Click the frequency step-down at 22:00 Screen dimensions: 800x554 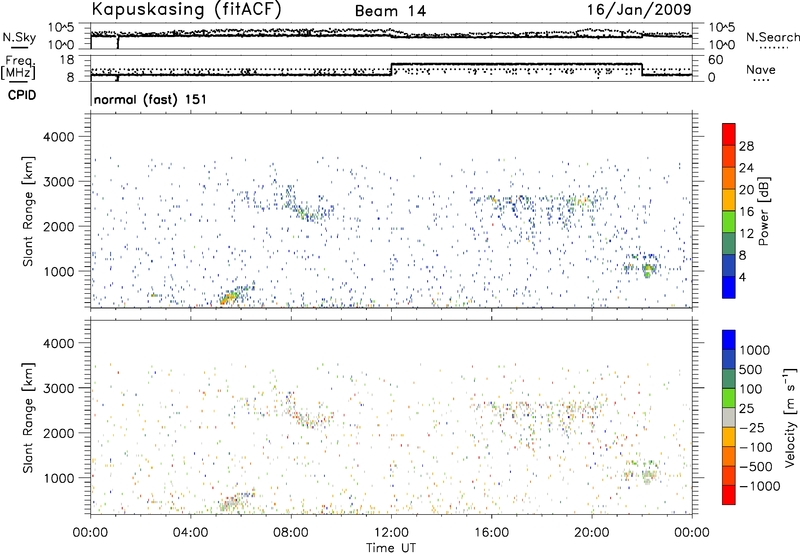(642, 69)
